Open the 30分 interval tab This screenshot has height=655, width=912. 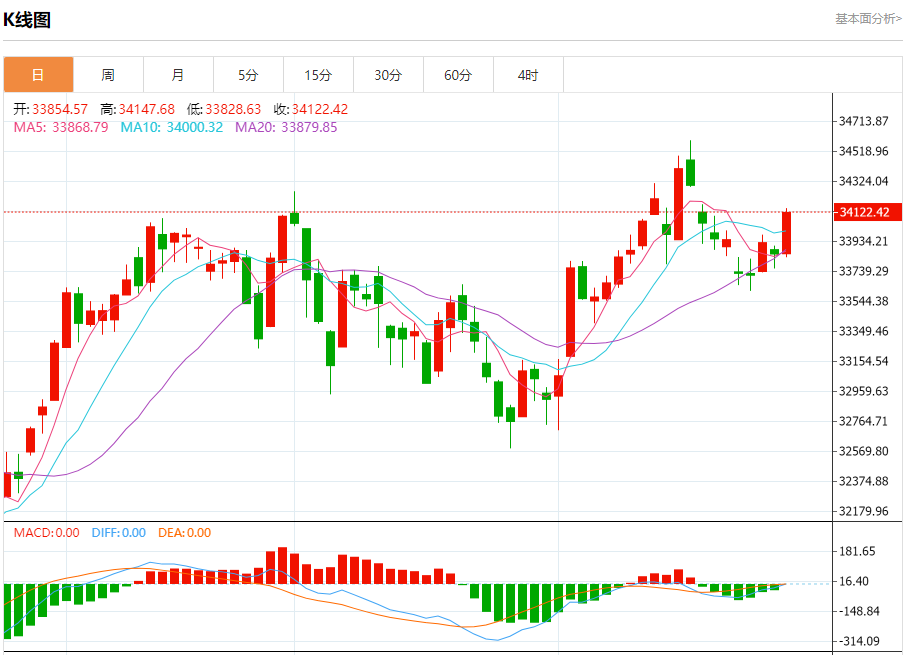coord(388,74)
